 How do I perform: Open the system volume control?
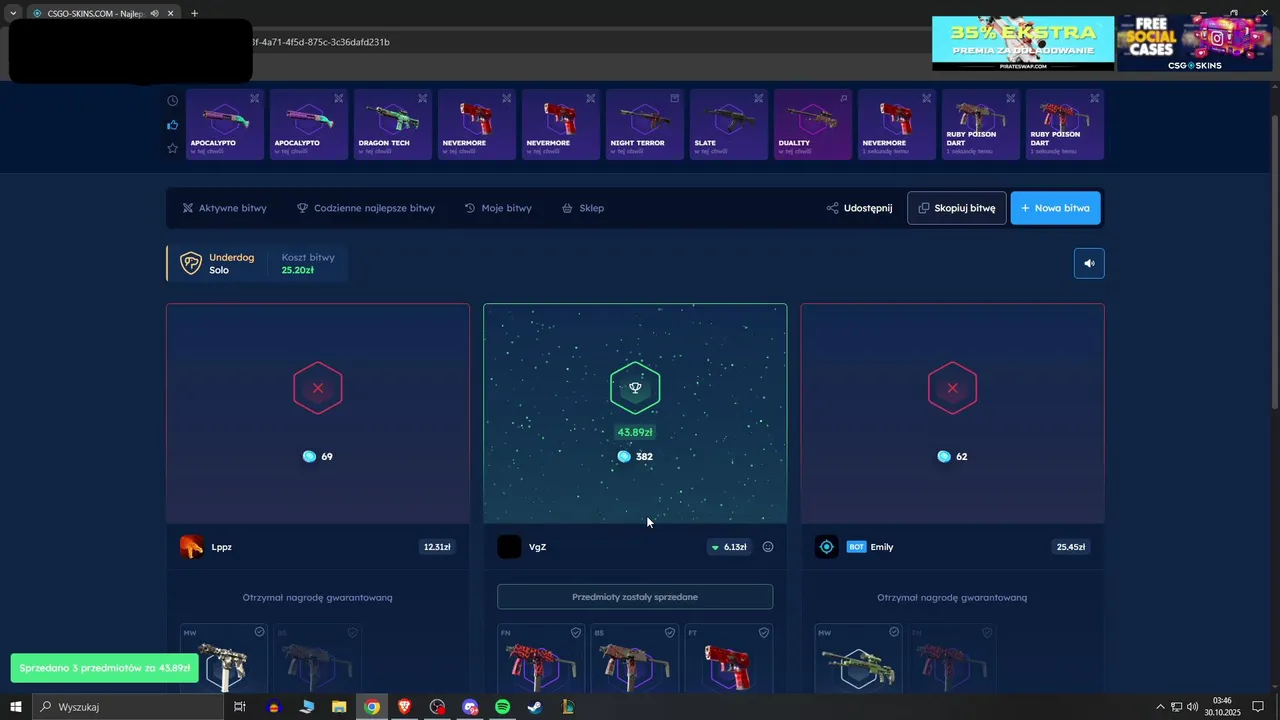pyautogui.click(x=1192, y=707)
